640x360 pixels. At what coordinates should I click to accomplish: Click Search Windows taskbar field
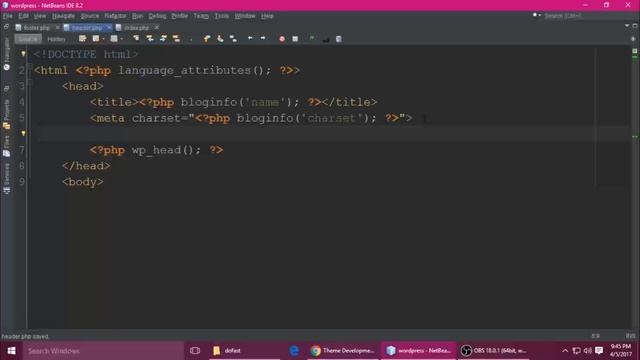pos(103,351)
